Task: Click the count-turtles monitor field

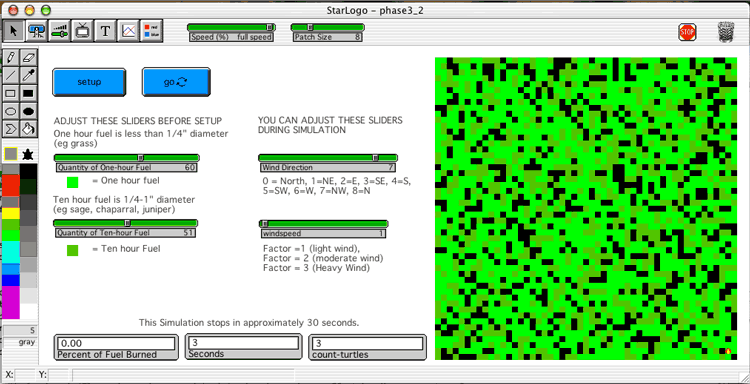Action: 368,343
